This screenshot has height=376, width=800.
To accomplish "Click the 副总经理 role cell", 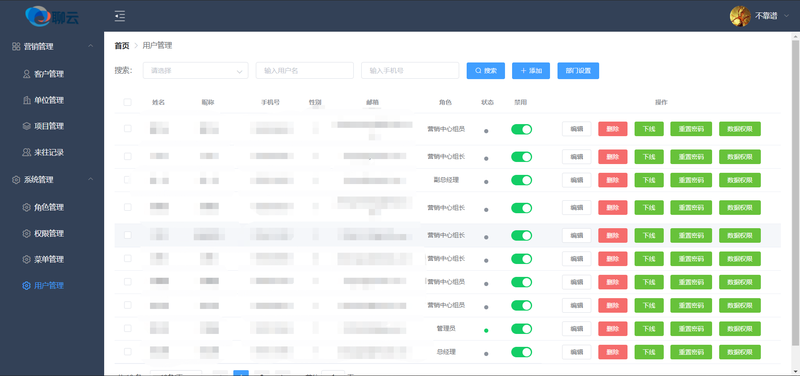I will coord(446,180).
